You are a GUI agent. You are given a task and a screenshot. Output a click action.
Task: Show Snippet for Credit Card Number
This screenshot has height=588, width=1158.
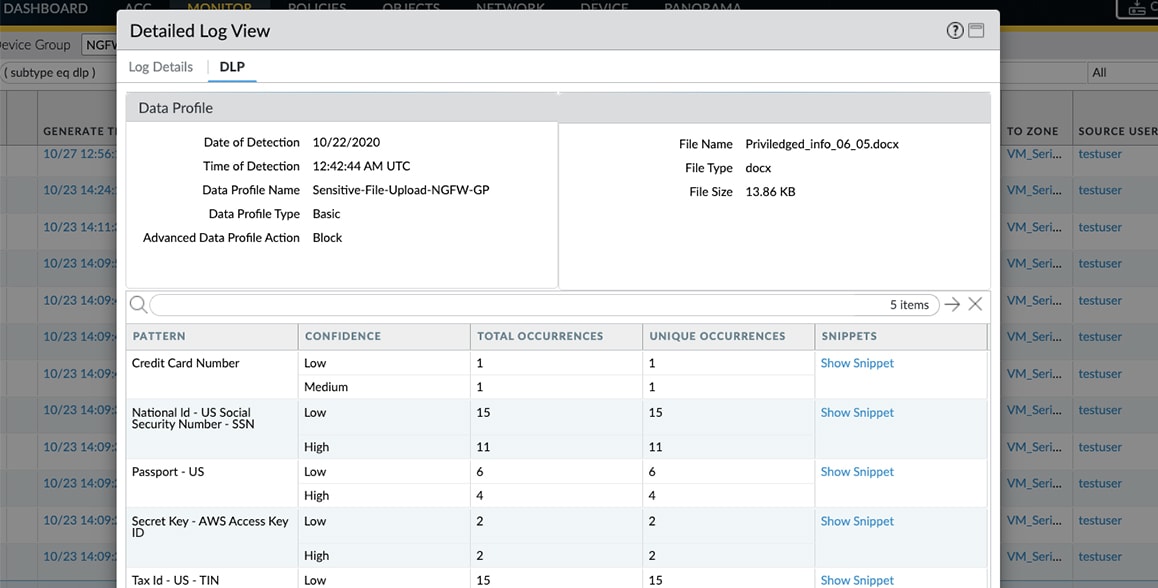[x=857, y=363]
